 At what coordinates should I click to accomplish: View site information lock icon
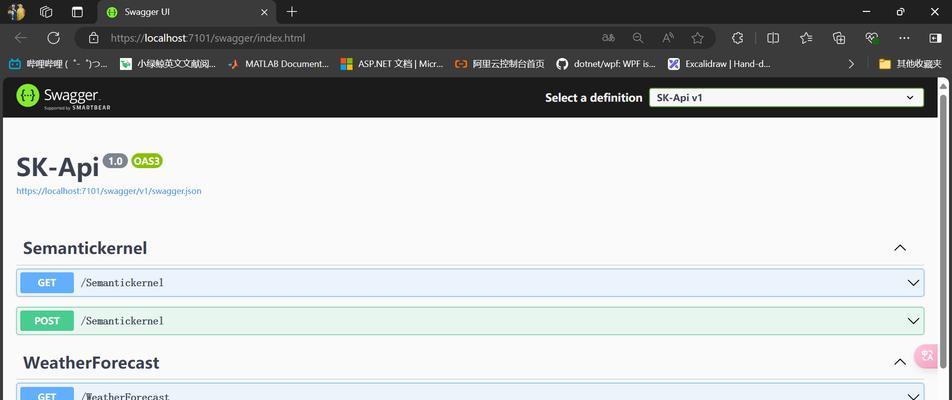94,38
